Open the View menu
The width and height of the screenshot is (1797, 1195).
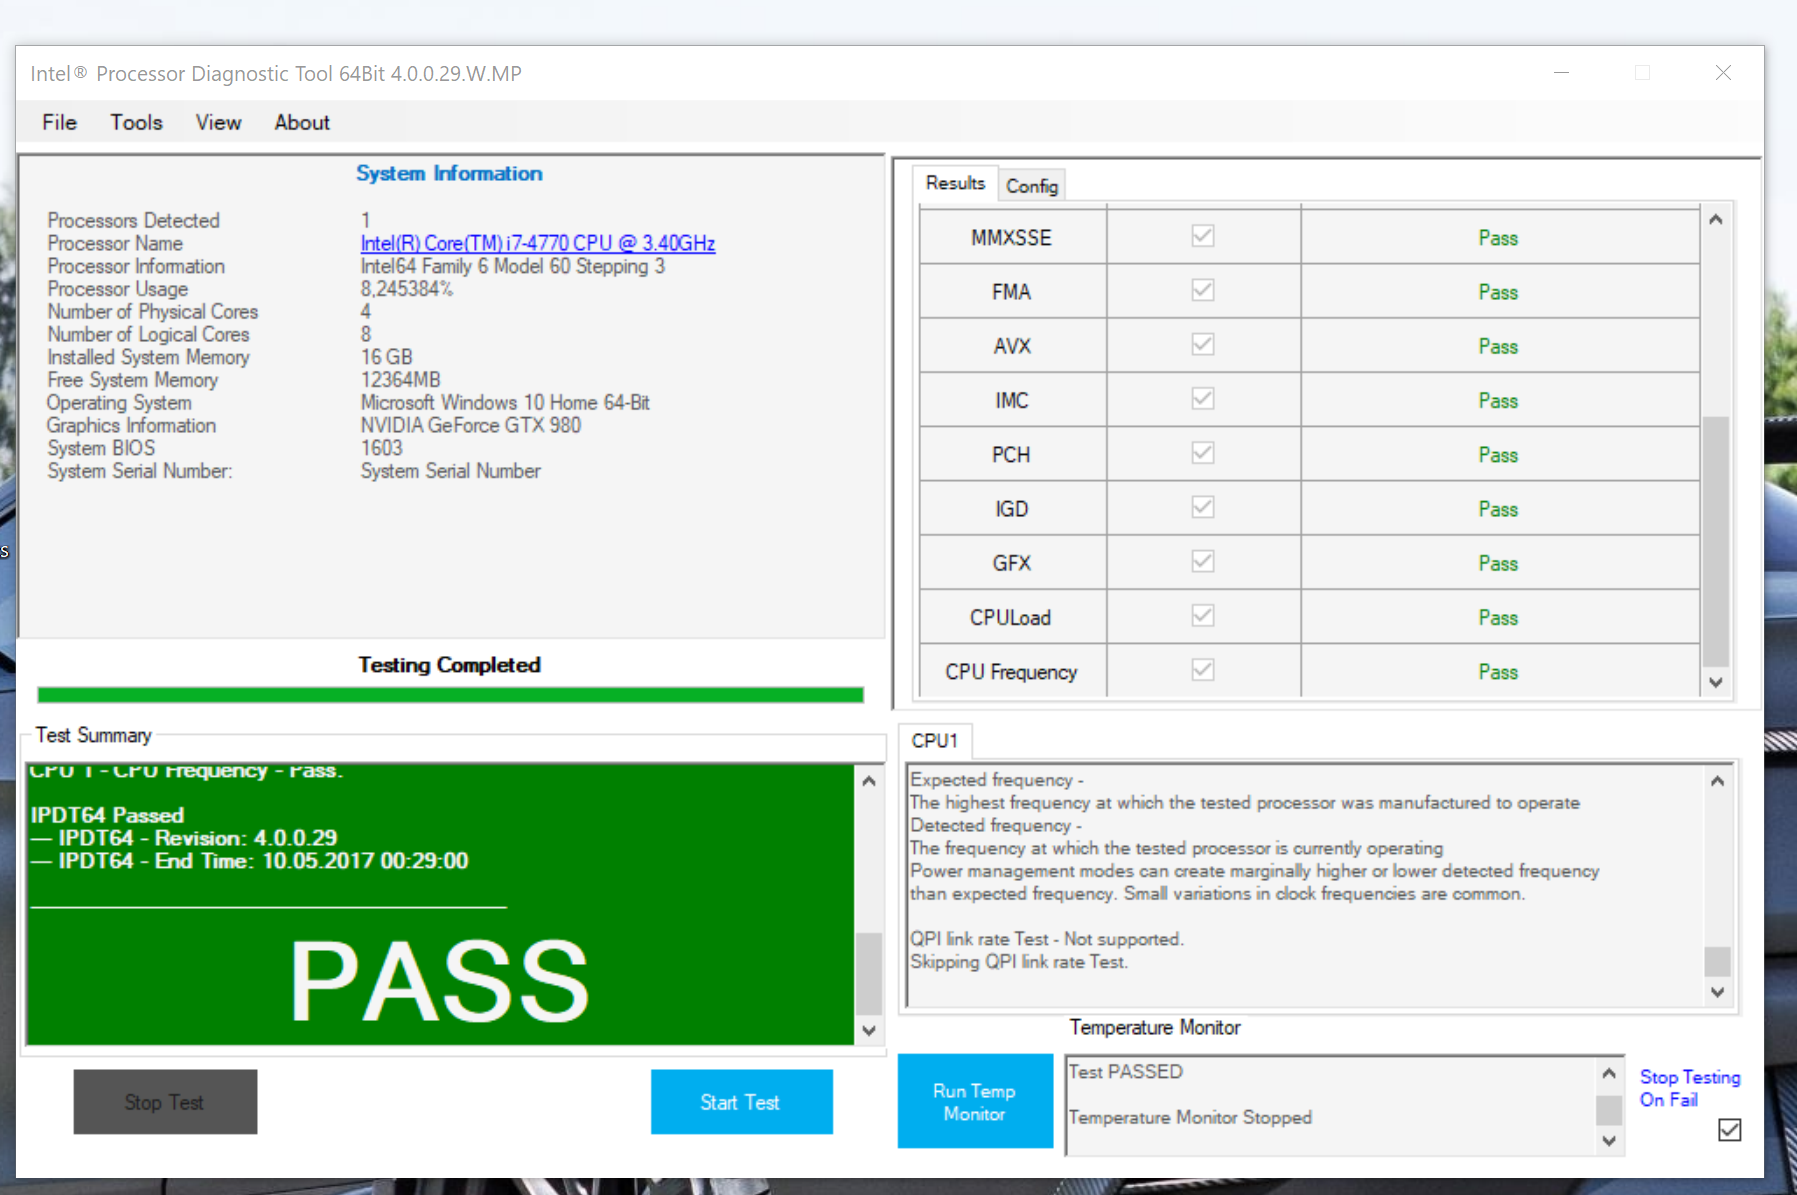(218, 122)
